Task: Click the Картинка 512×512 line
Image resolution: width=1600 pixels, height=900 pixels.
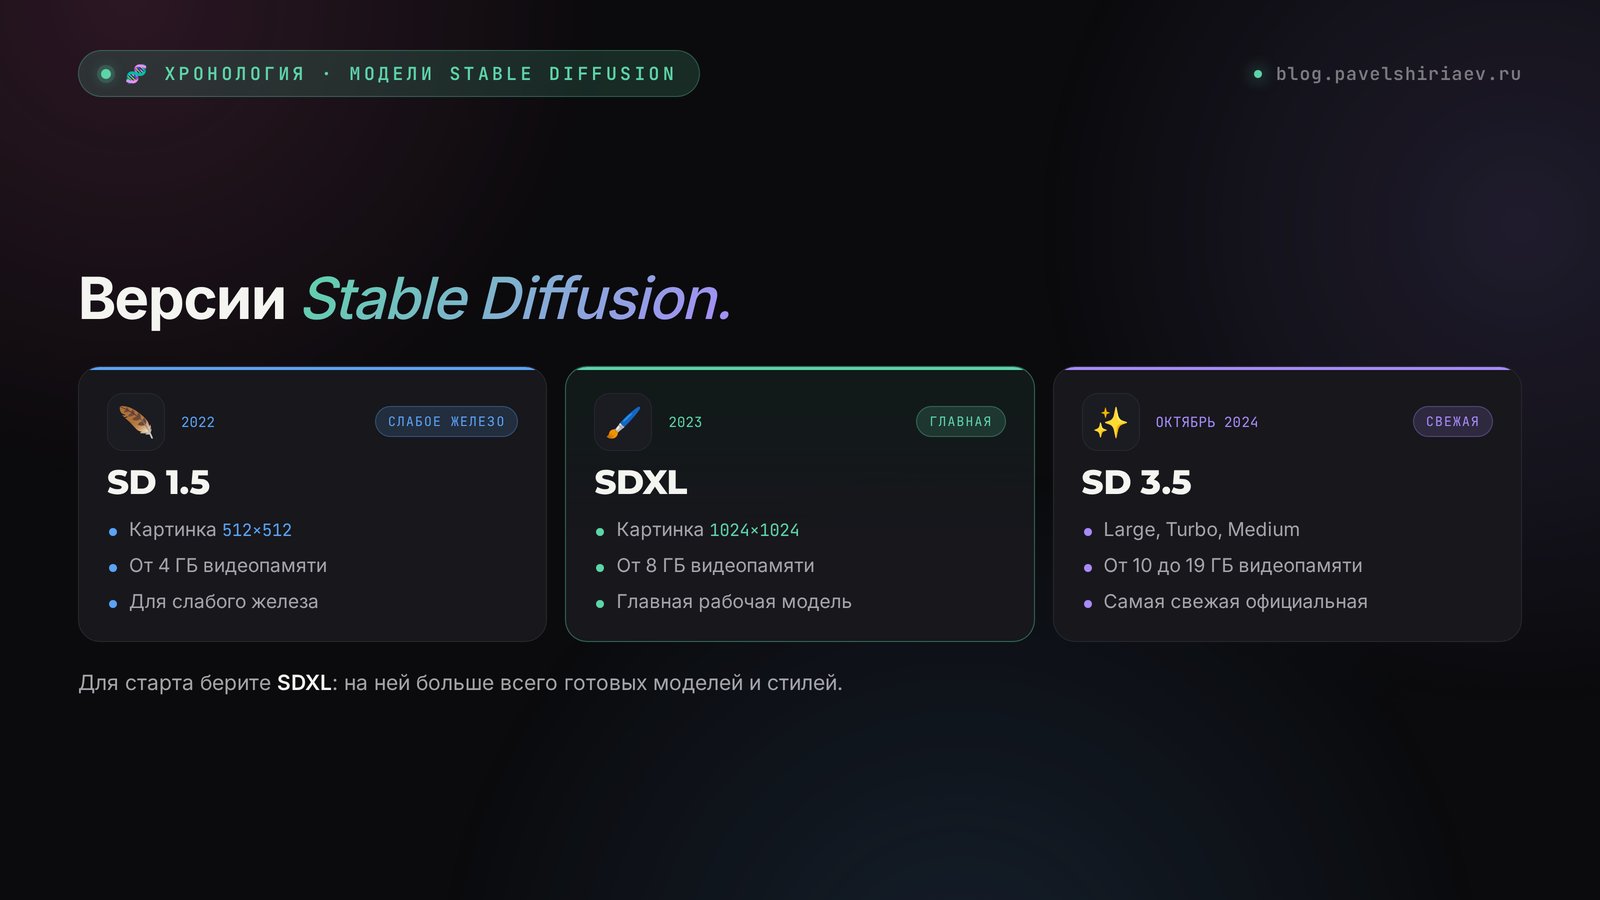Action: point(210,530)
